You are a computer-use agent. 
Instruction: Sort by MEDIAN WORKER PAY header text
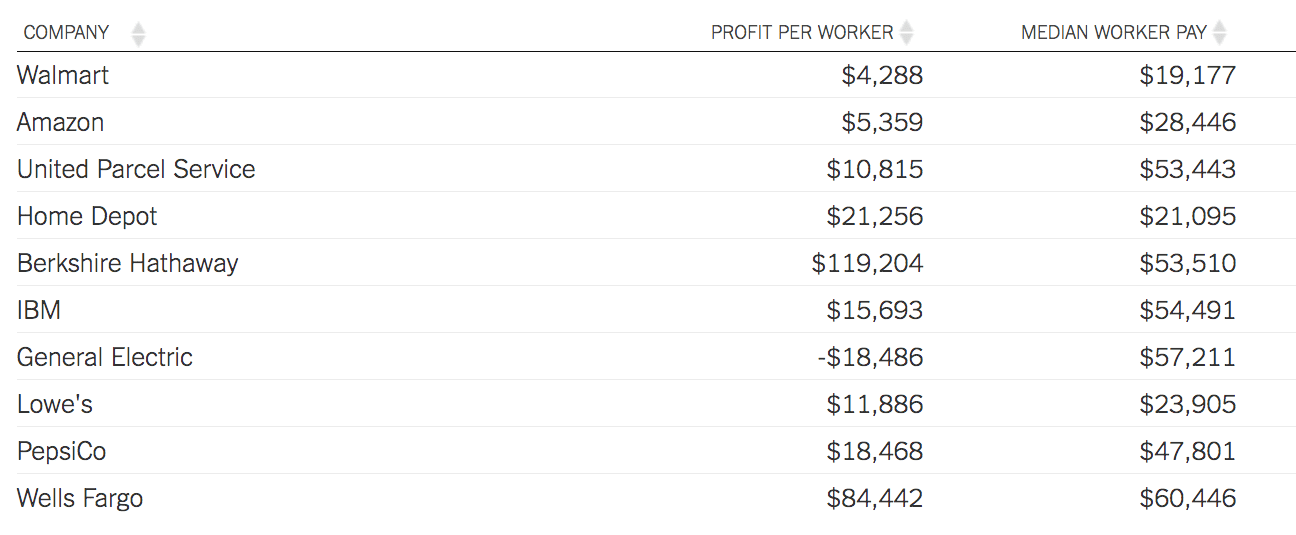pyautogui.click(x=1114, y=33)
